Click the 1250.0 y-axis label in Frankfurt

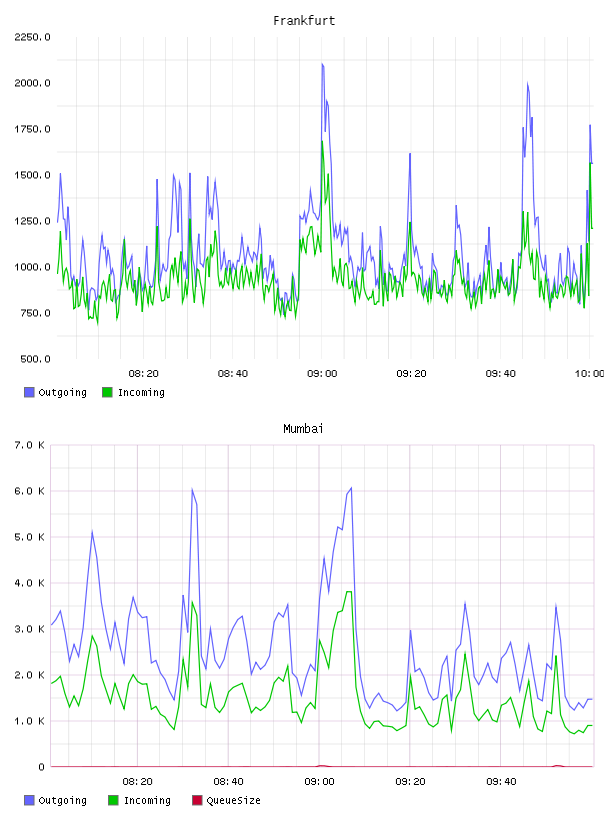pyautogui.click(x=32, y=221)
